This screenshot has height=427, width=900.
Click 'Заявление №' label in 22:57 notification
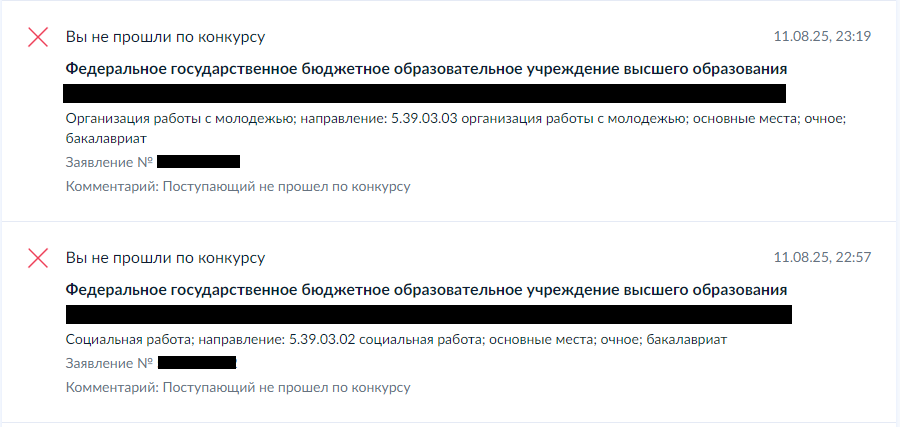tap(108, 362)
